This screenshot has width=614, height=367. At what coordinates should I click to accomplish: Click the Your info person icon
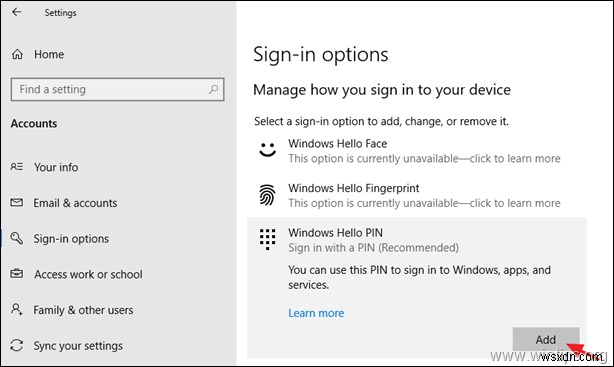(x=16, y=167)
